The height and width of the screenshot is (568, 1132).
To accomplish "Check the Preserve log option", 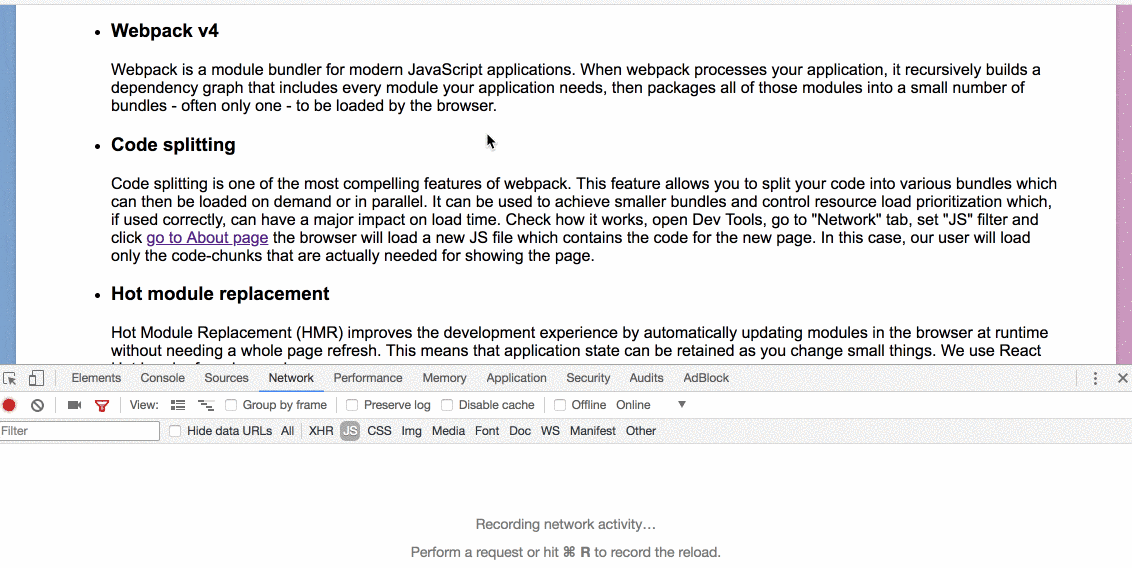I will click(352, 405).
